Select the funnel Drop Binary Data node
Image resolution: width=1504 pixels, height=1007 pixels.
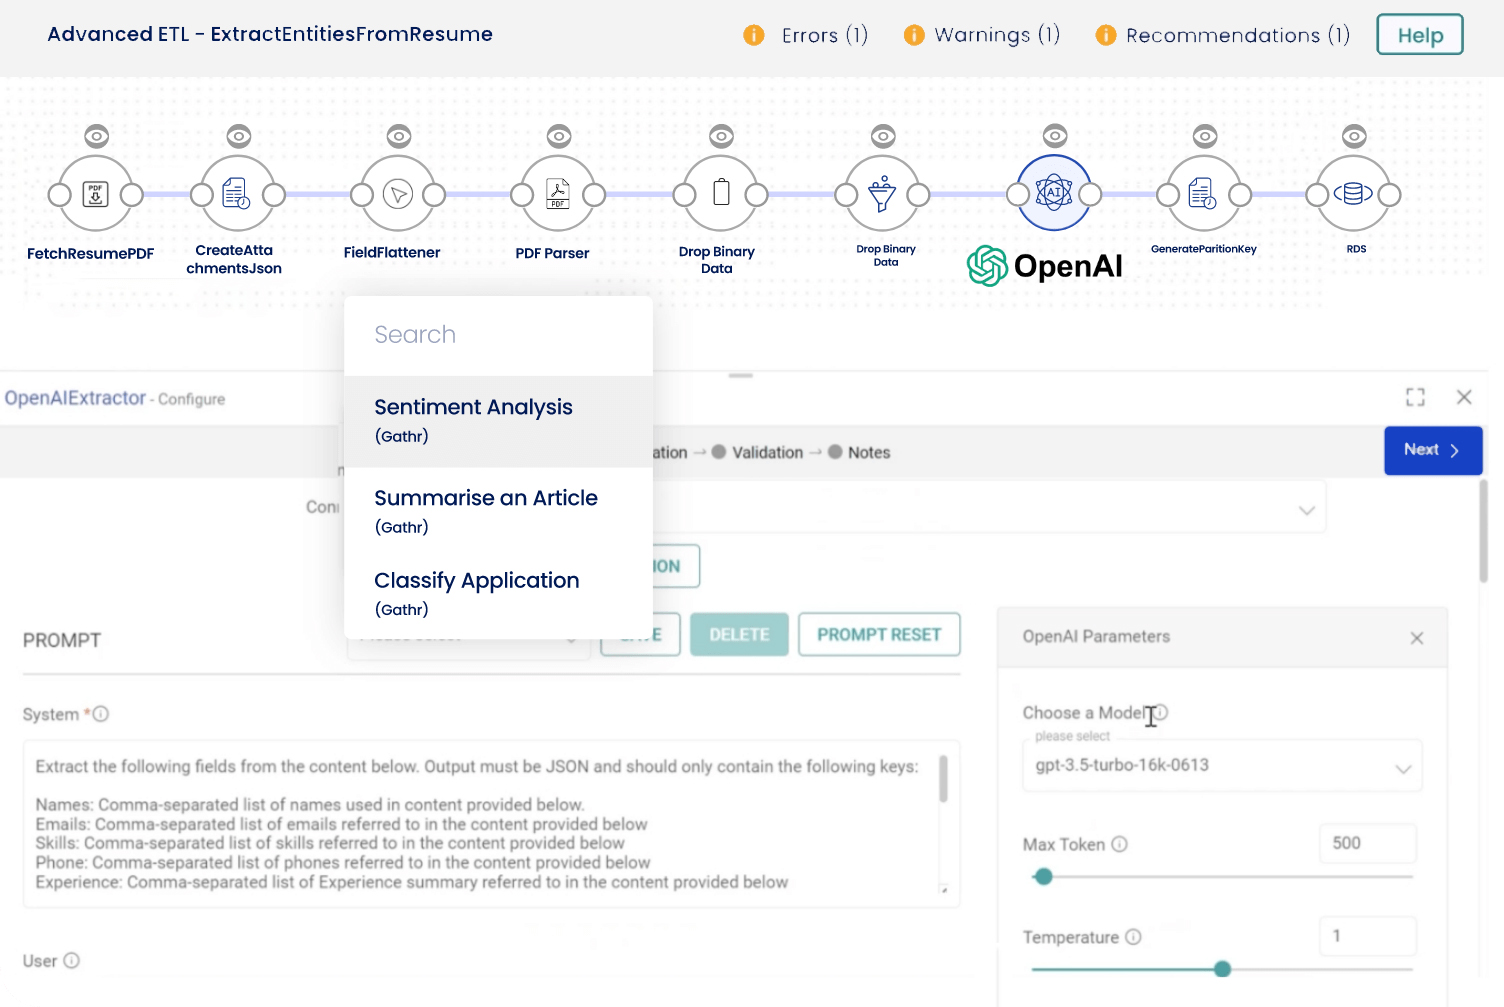tap(882, 194)
